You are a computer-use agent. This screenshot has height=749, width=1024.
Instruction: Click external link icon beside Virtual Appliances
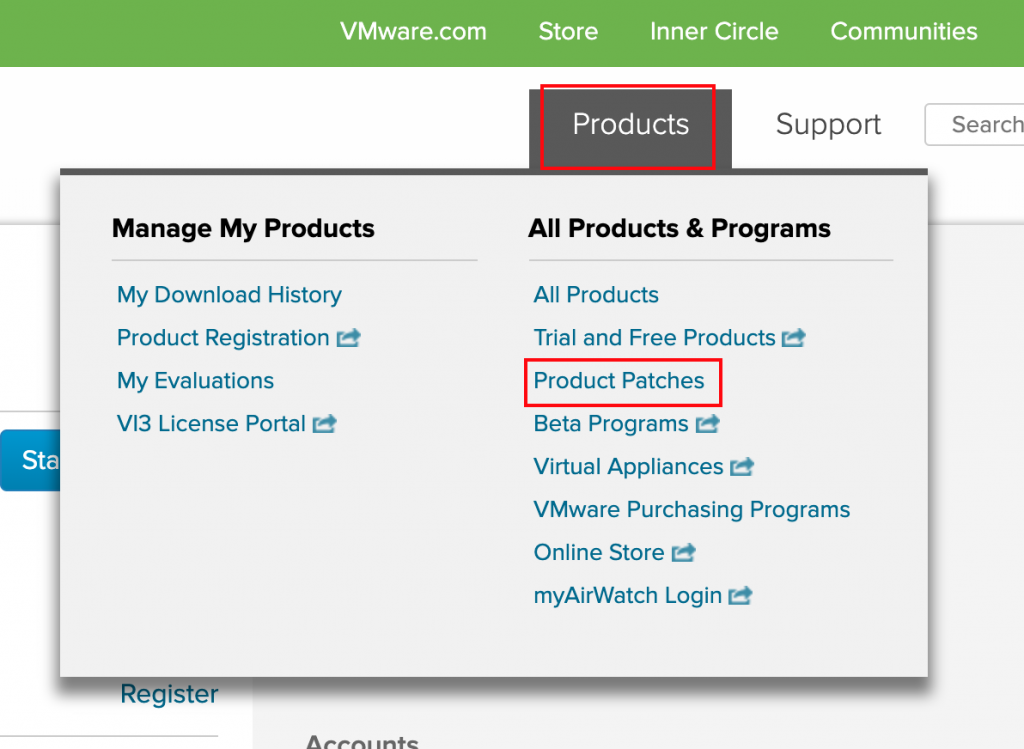(741, 468)
